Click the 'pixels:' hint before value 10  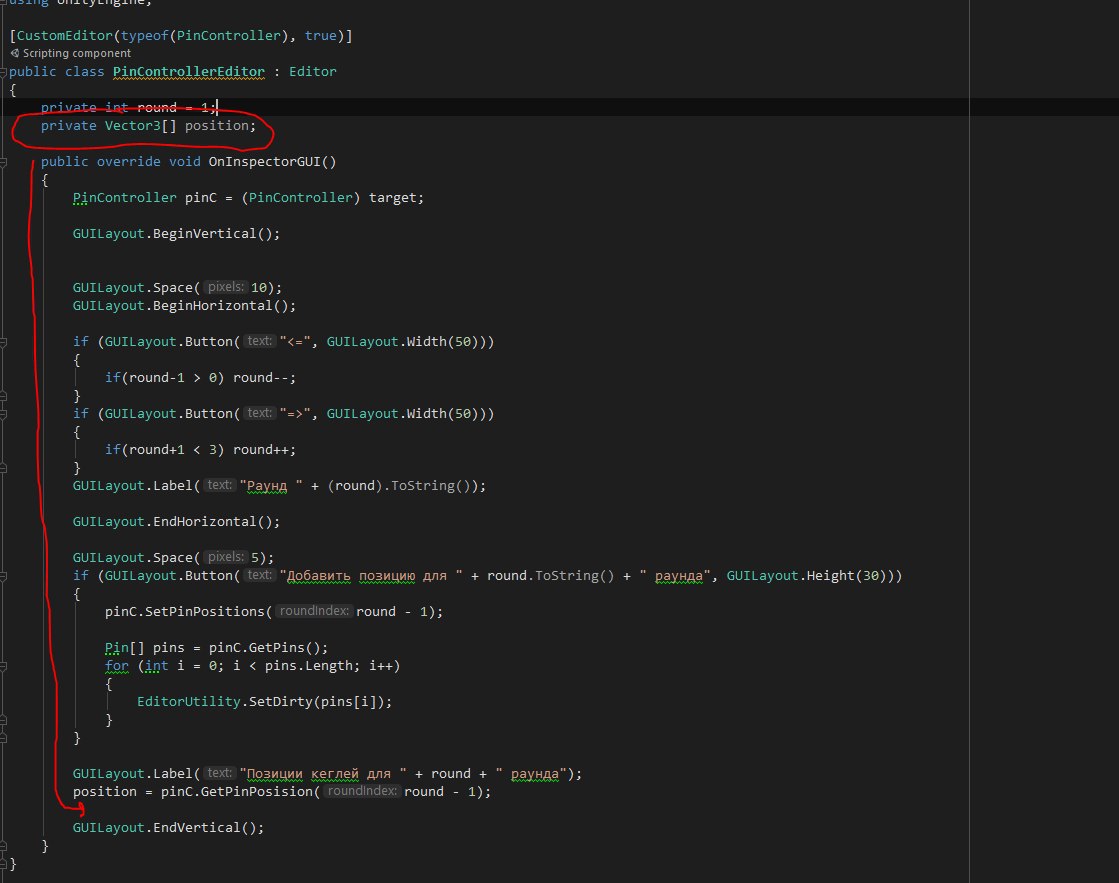point(226,287)
